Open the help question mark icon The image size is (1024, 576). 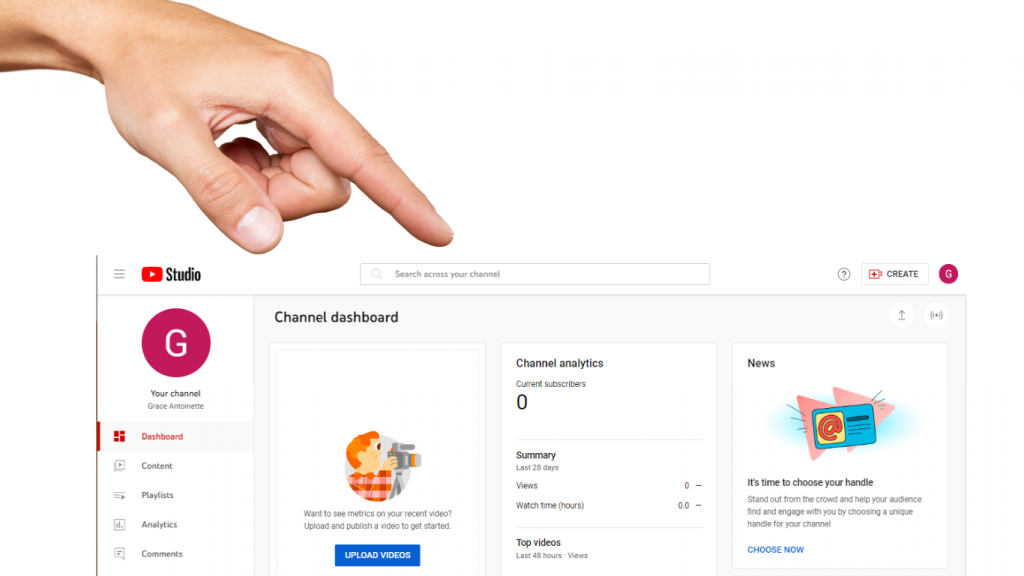point(844,274)
